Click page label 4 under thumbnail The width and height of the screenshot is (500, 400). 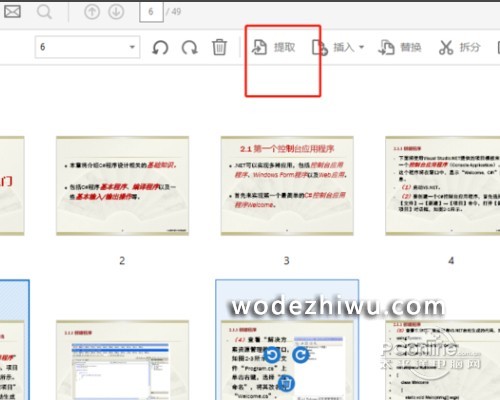[x=451, y=260]
